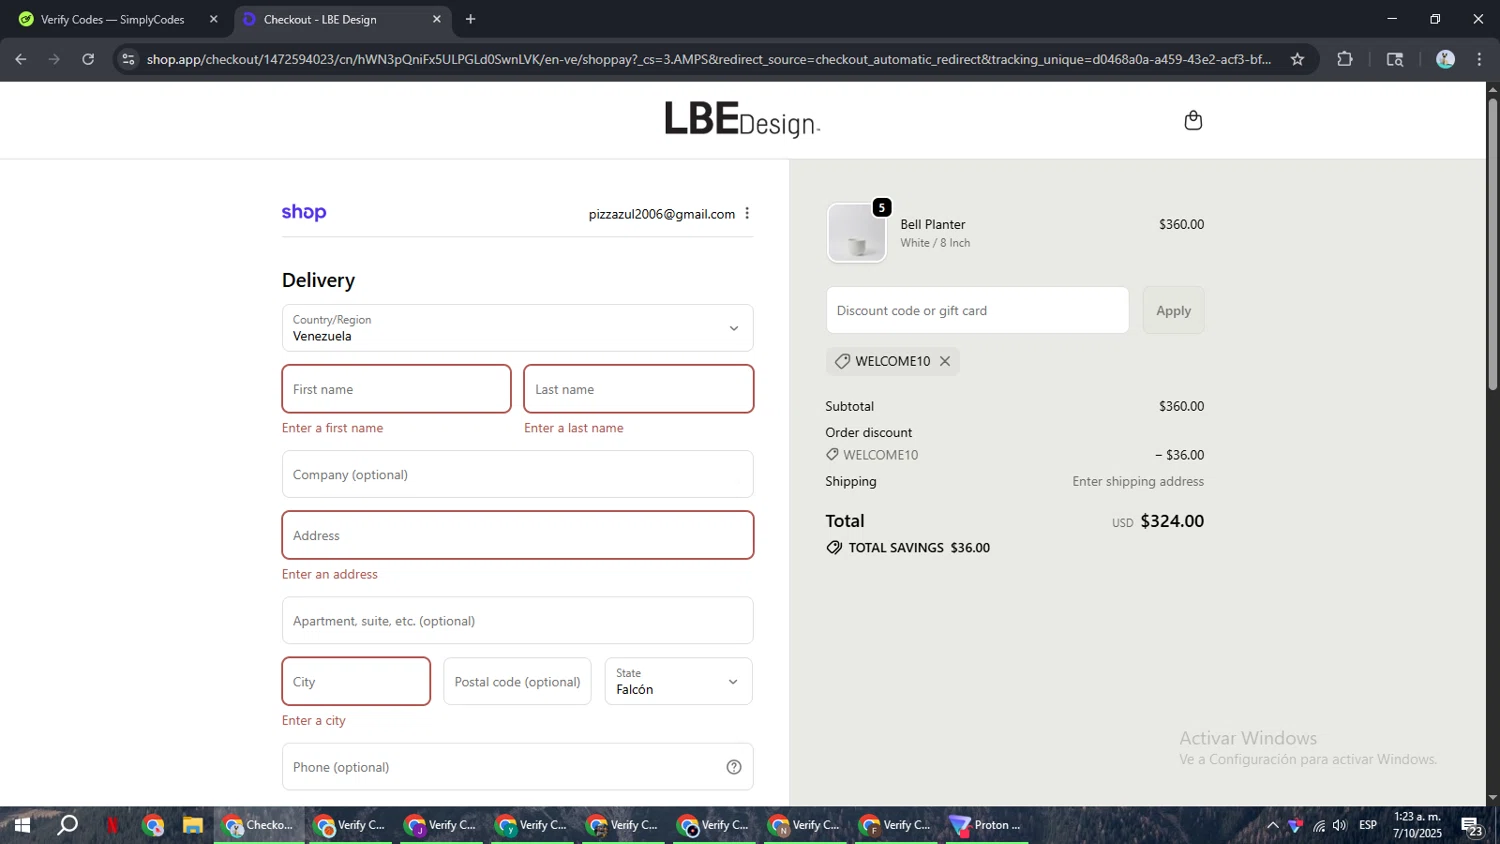The height and width of the screenshot is (844, 1500).
Task: Click the Last name field
Action: coord(638,389)
